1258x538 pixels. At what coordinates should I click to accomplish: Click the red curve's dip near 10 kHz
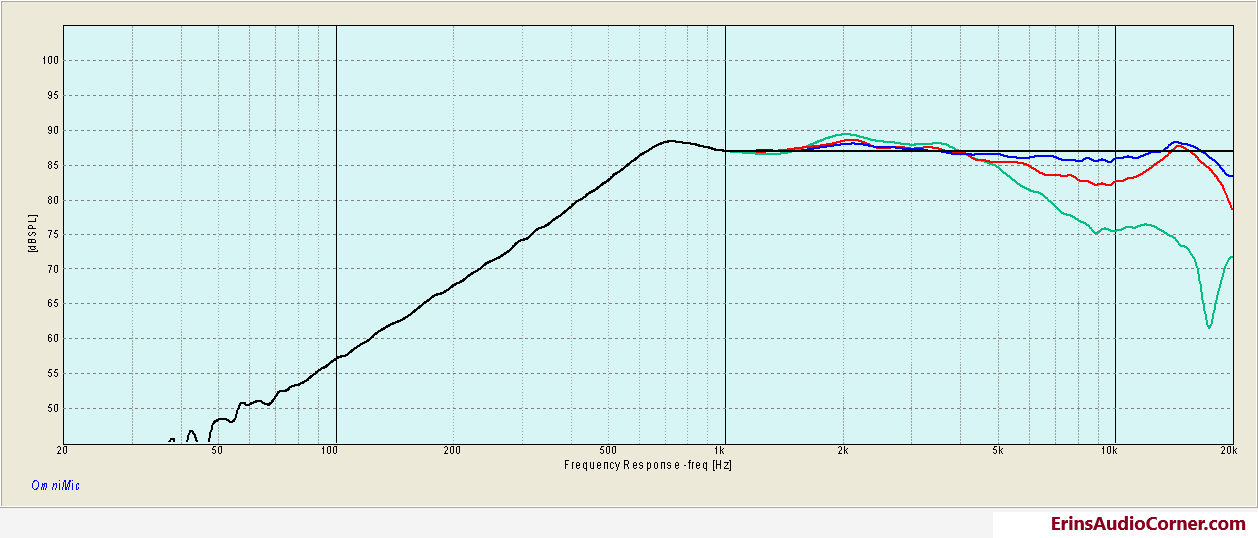coord(1102,184)
